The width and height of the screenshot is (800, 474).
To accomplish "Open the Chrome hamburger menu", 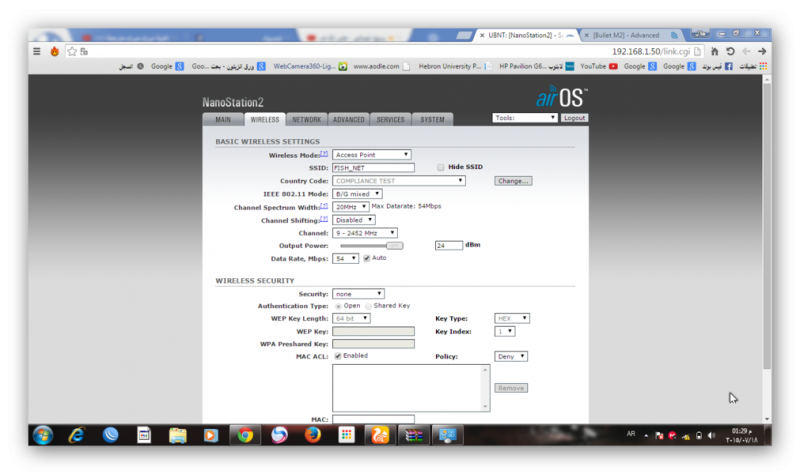I will coord(37,52).
